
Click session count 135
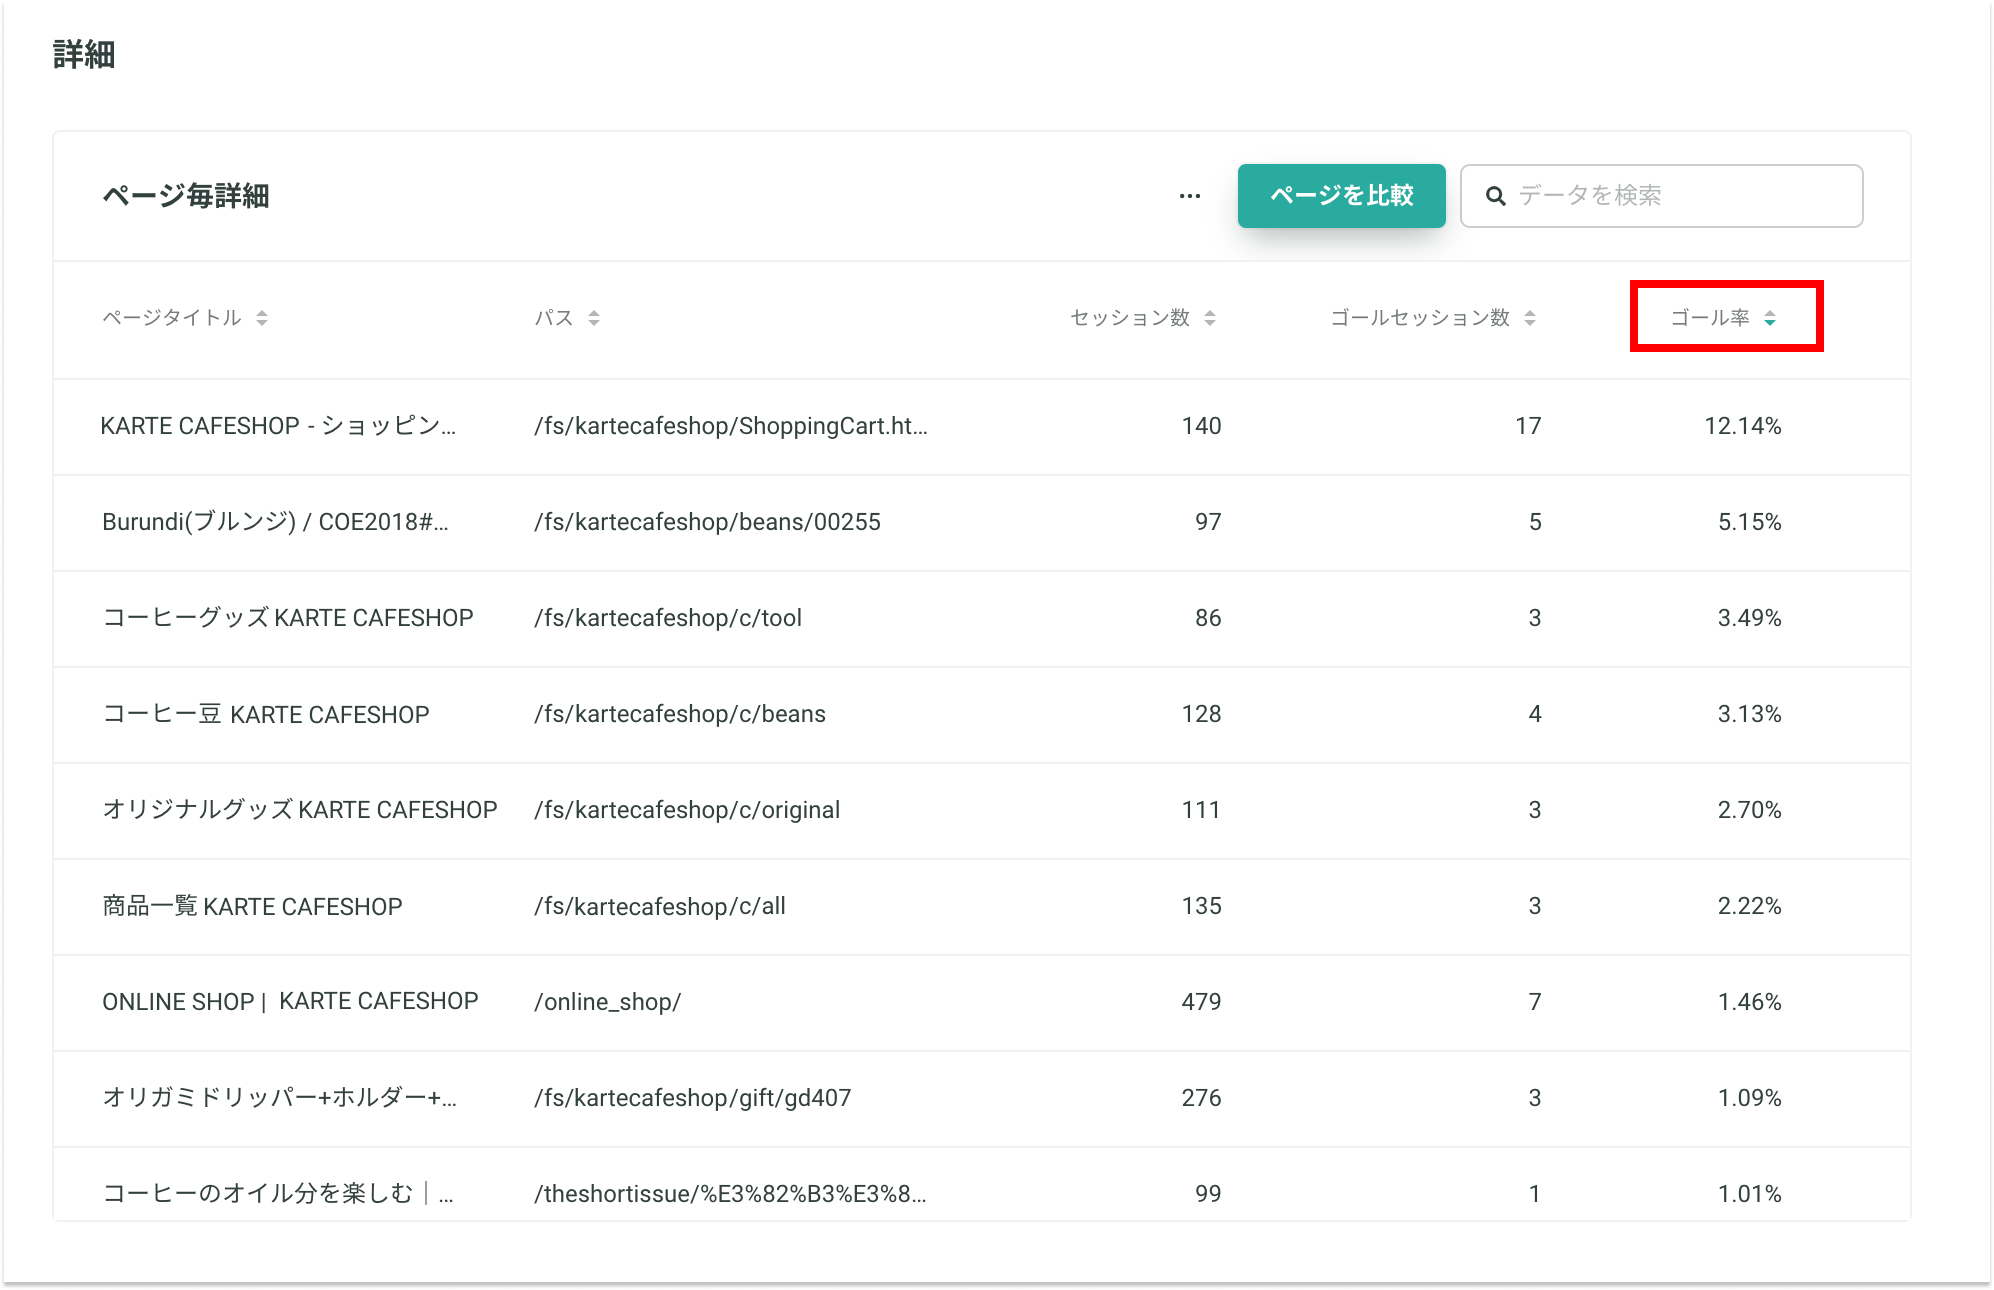pos(1201,906)
